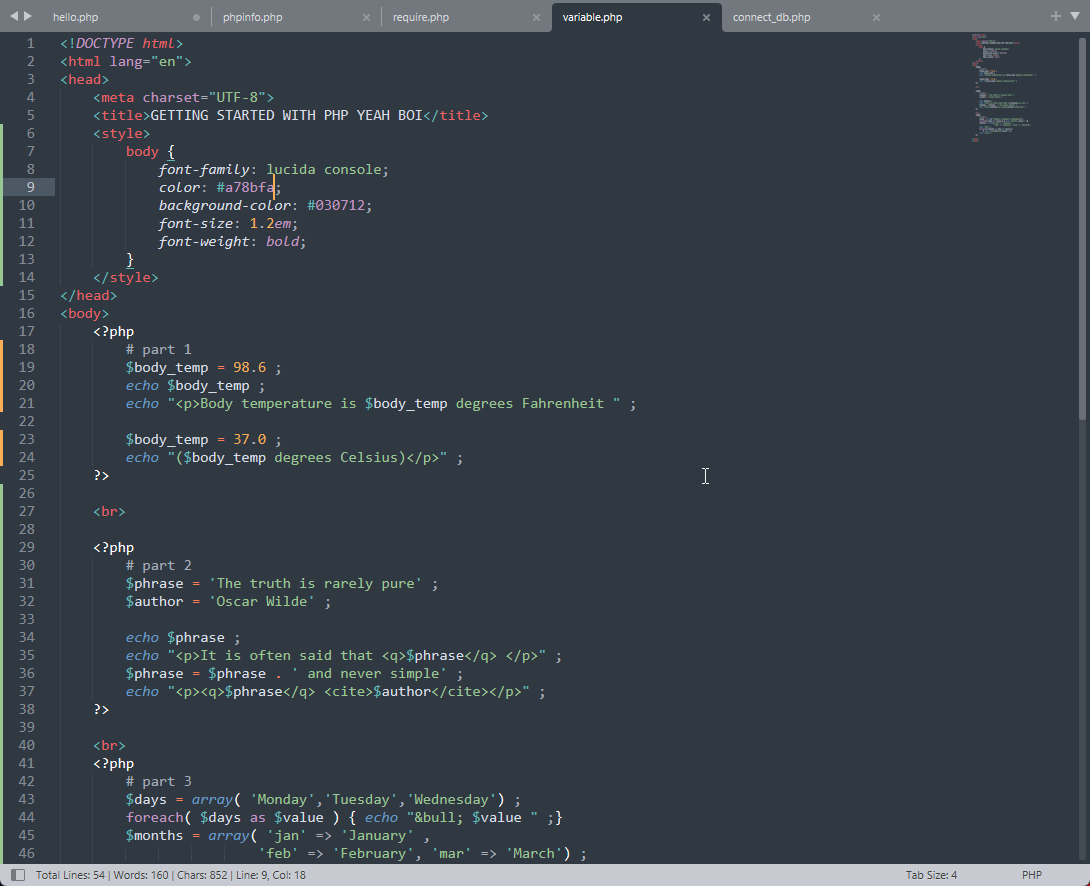Close the require.php tab
Viewport: 1090px width, 886px height.
point(536,17)
